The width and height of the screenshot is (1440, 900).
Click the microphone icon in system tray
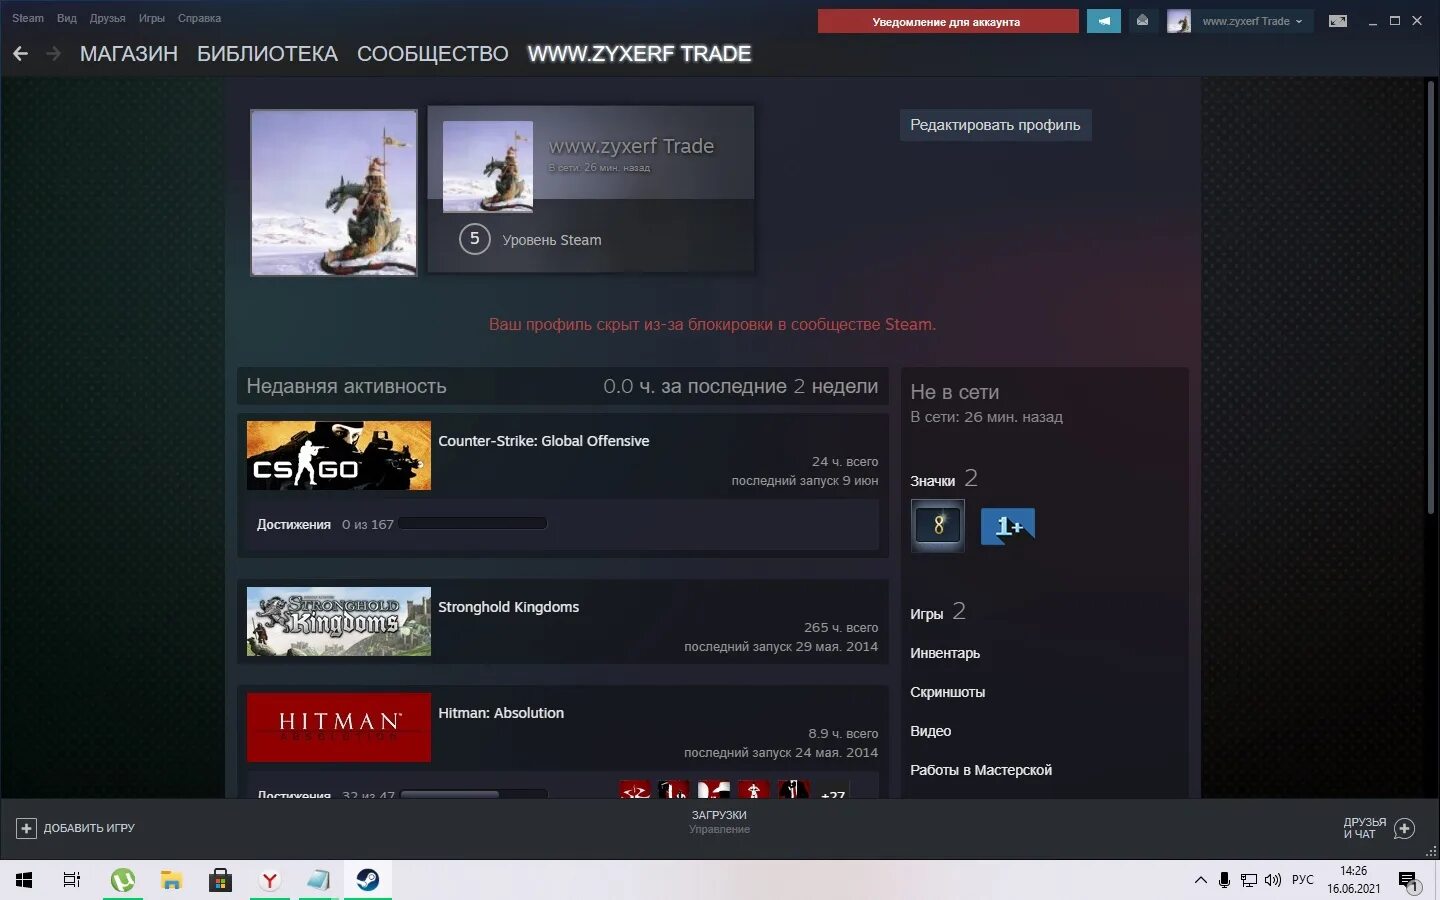tap(1224, 880)
